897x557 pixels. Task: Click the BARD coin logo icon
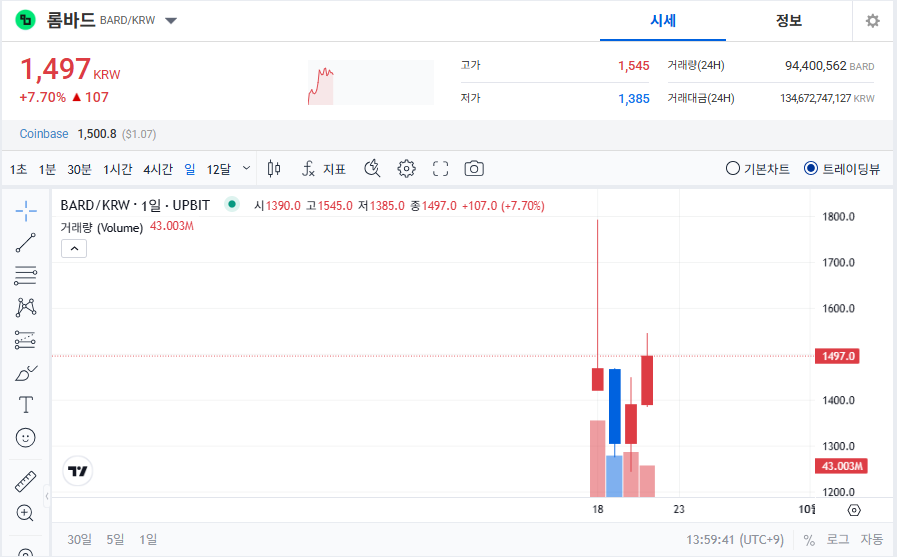pyautogui.click(x=25, y=20)
